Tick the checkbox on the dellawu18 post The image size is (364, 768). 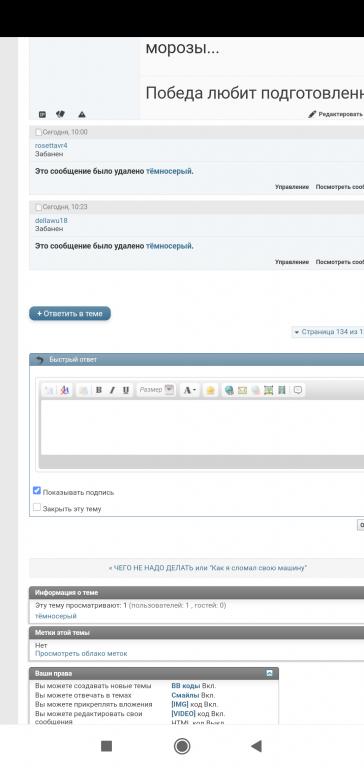[x=38, y=207]
